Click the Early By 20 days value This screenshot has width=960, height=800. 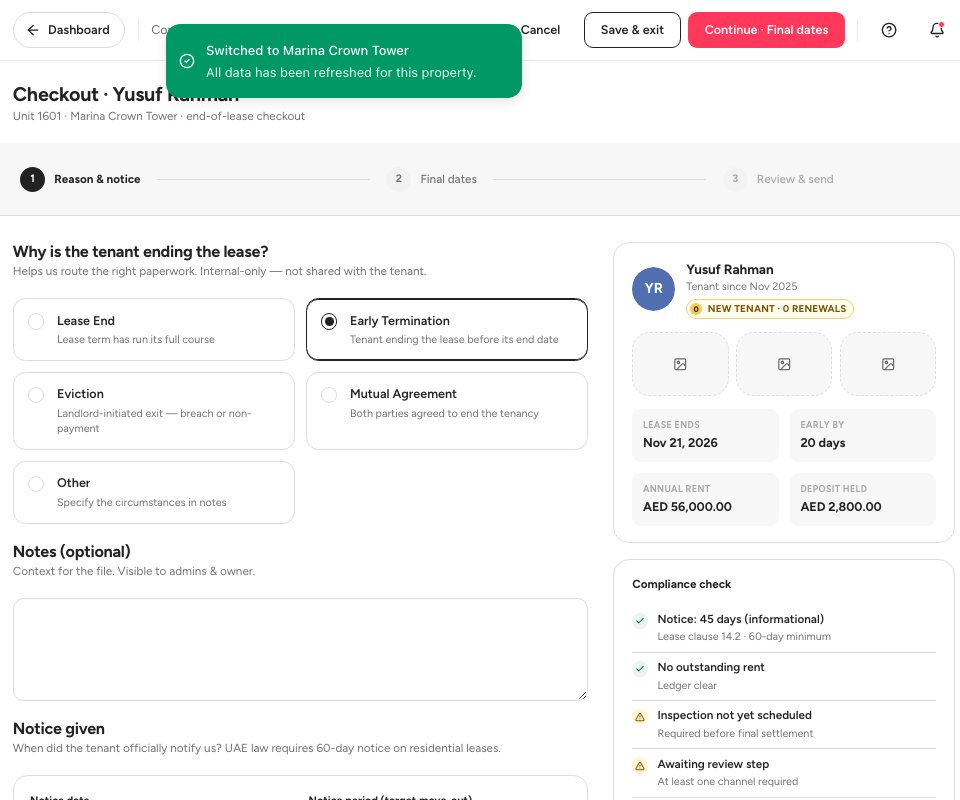tap(822, 443)
